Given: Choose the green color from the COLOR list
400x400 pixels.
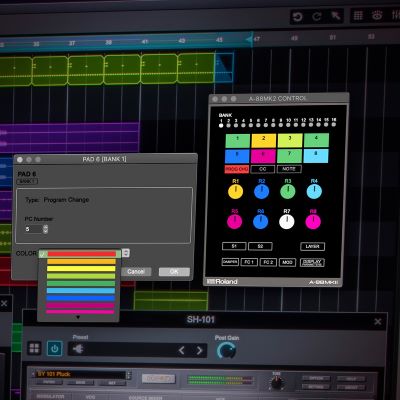Looking at the screenshot, I should click(81, 283).
